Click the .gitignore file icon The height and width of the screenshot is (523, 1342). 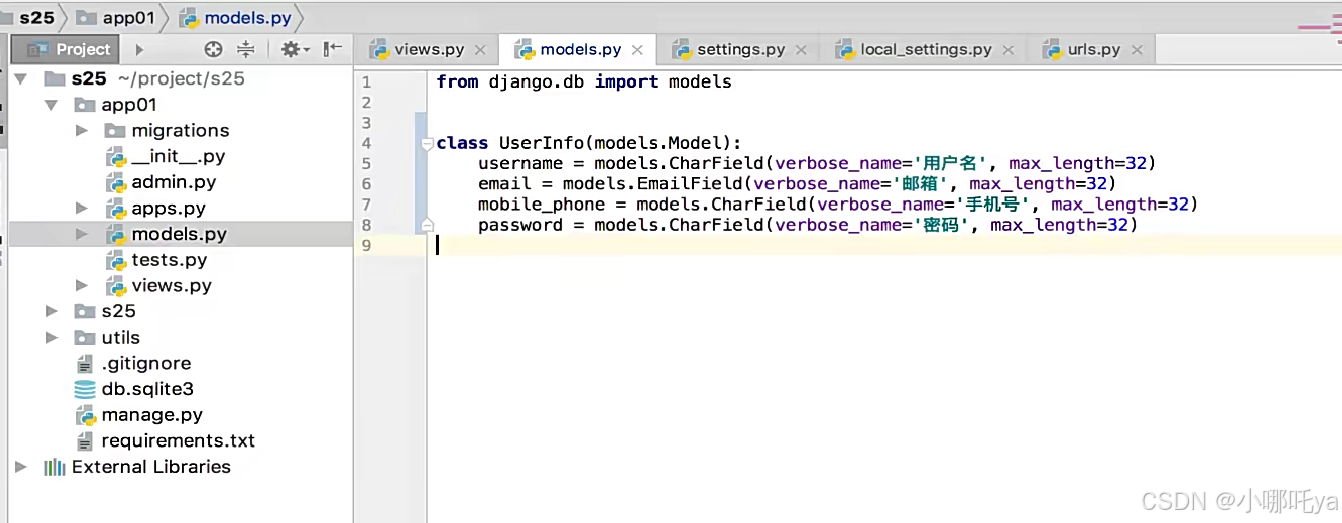point(85,364)
